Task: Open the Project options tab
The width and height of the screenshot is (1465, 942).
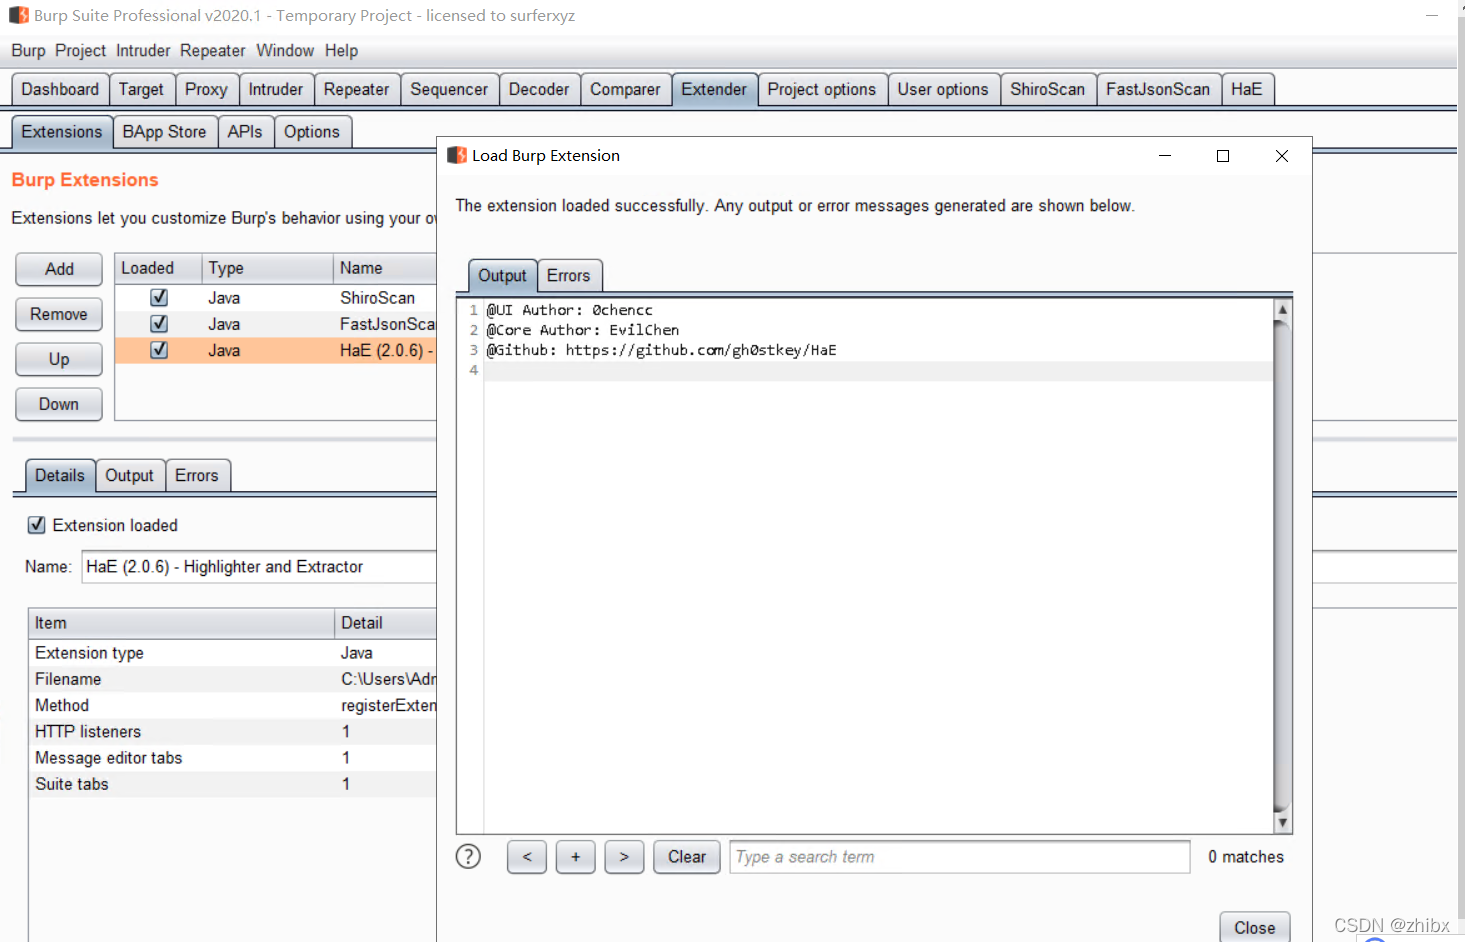Action: 822,89
